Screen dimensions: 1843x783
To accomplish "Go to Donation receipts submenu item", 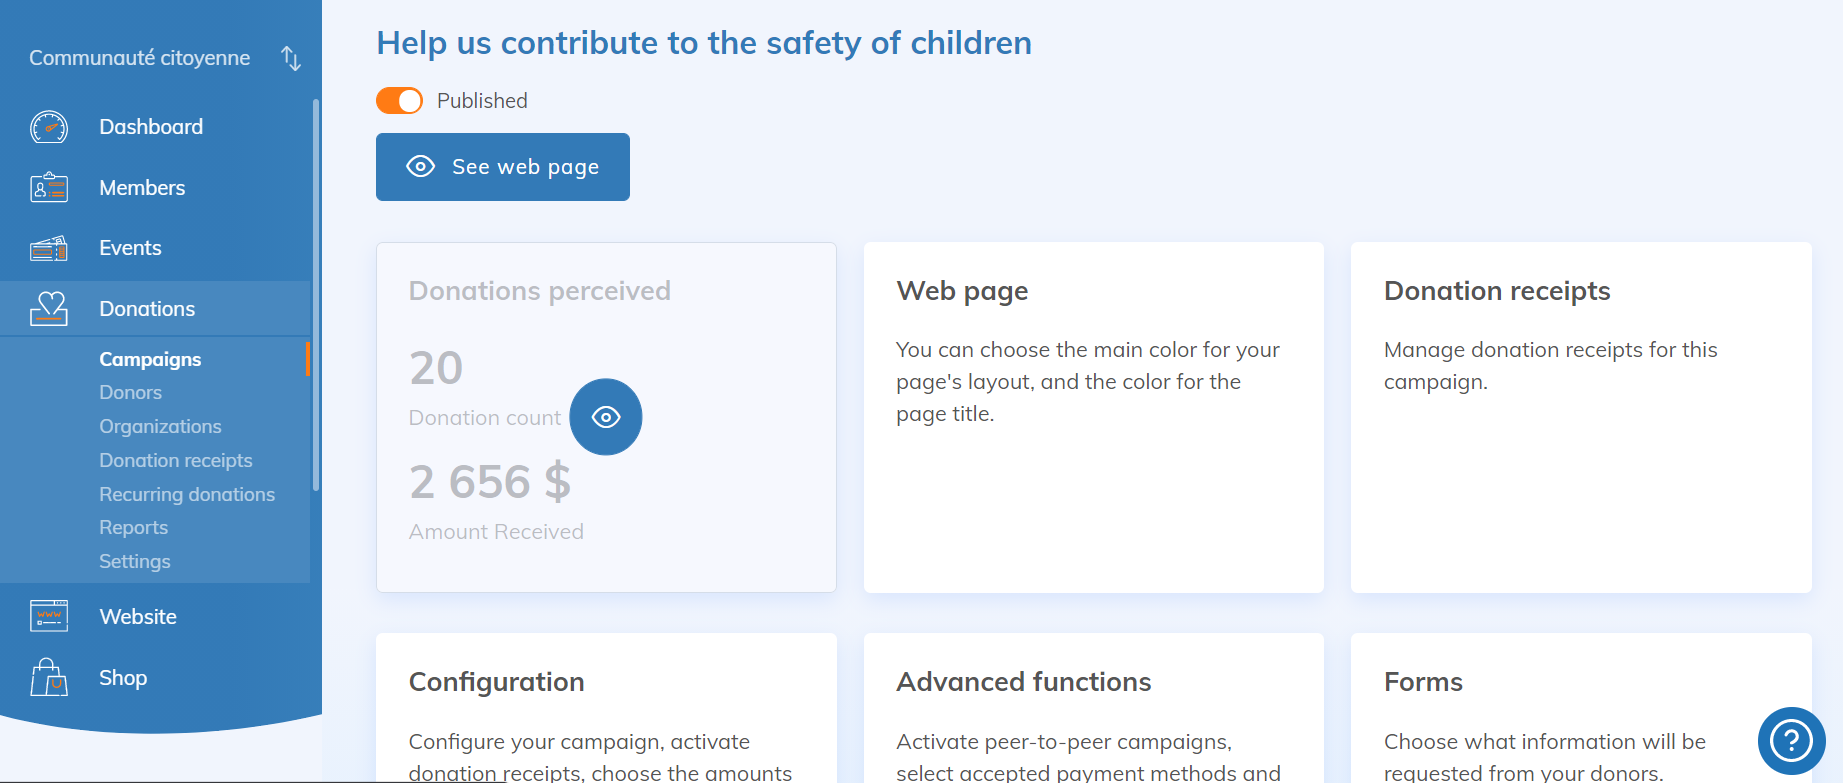I will click(176, 460).
